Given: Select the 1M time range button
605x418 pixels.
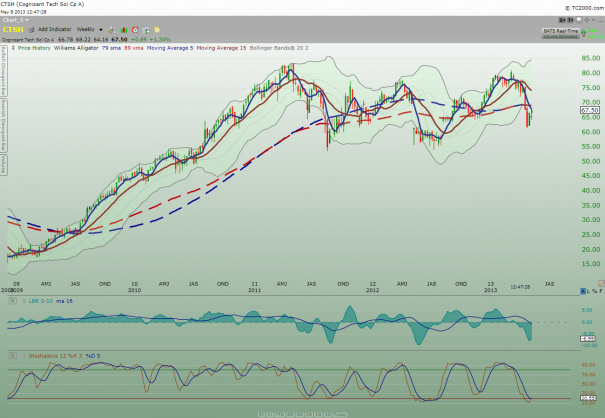Looking at the screenshot, I should (309, 415).
